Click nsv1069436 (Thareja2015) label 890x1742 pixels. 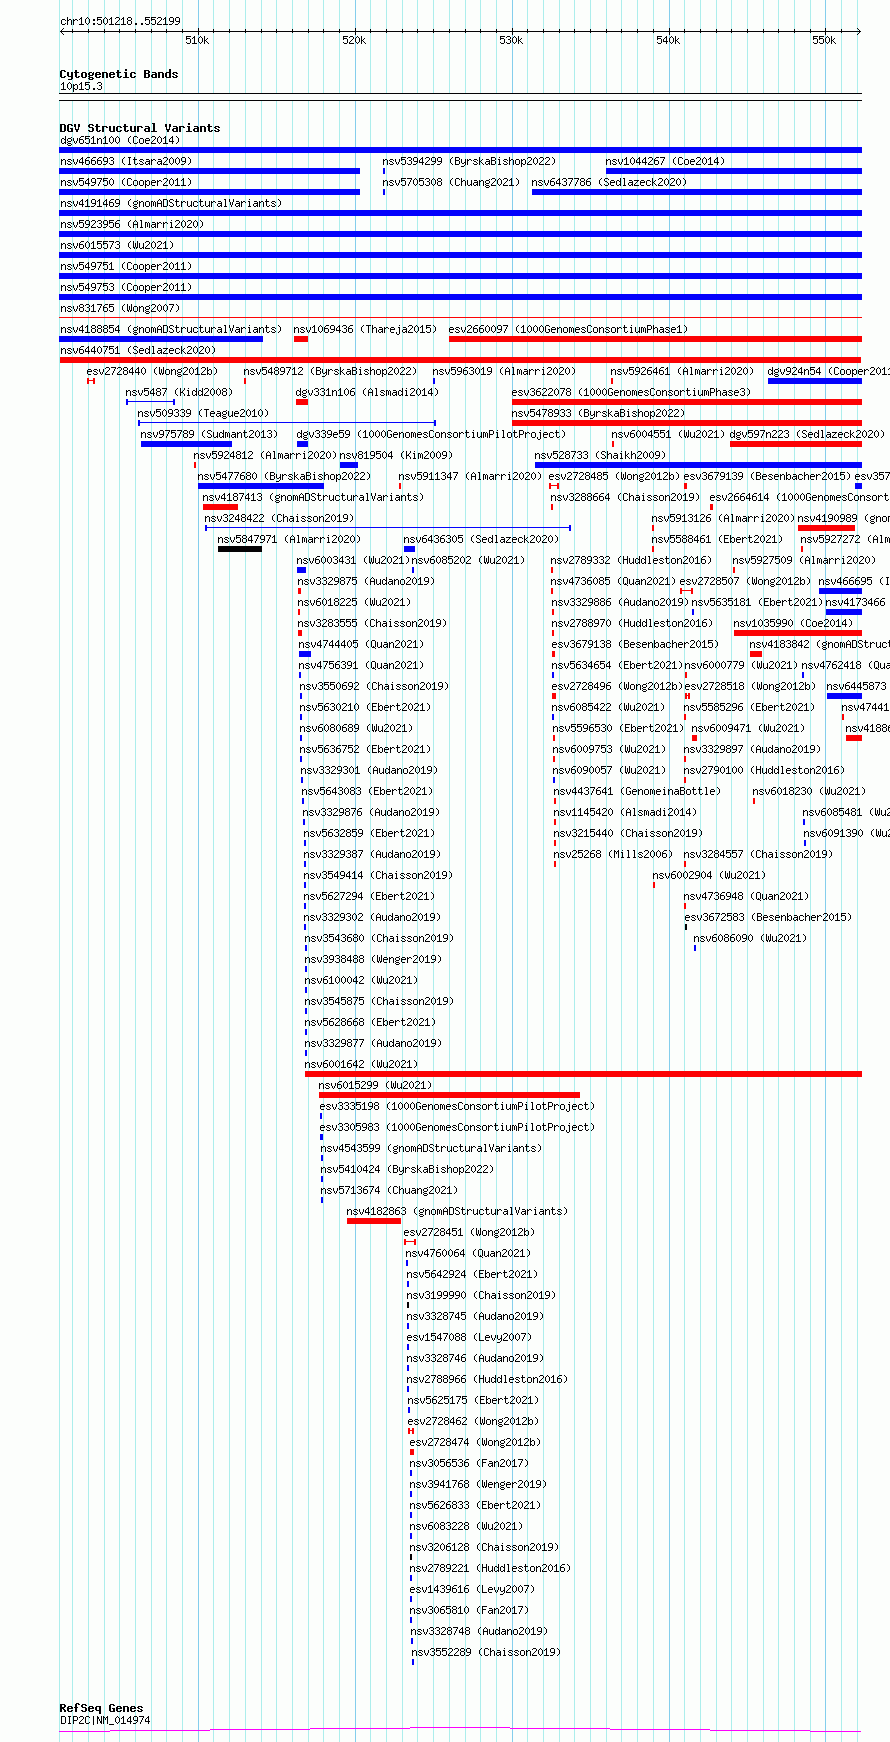tap(365, 329)
